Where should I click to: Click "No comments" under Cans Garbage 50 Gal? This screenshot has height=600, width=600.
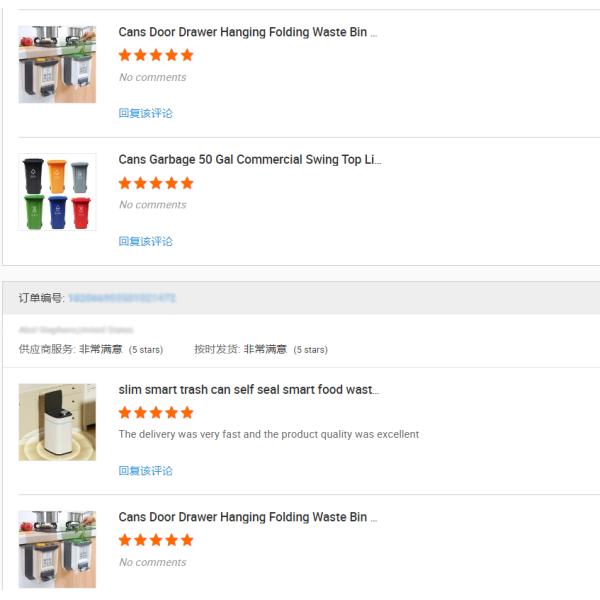pos(153,205)
